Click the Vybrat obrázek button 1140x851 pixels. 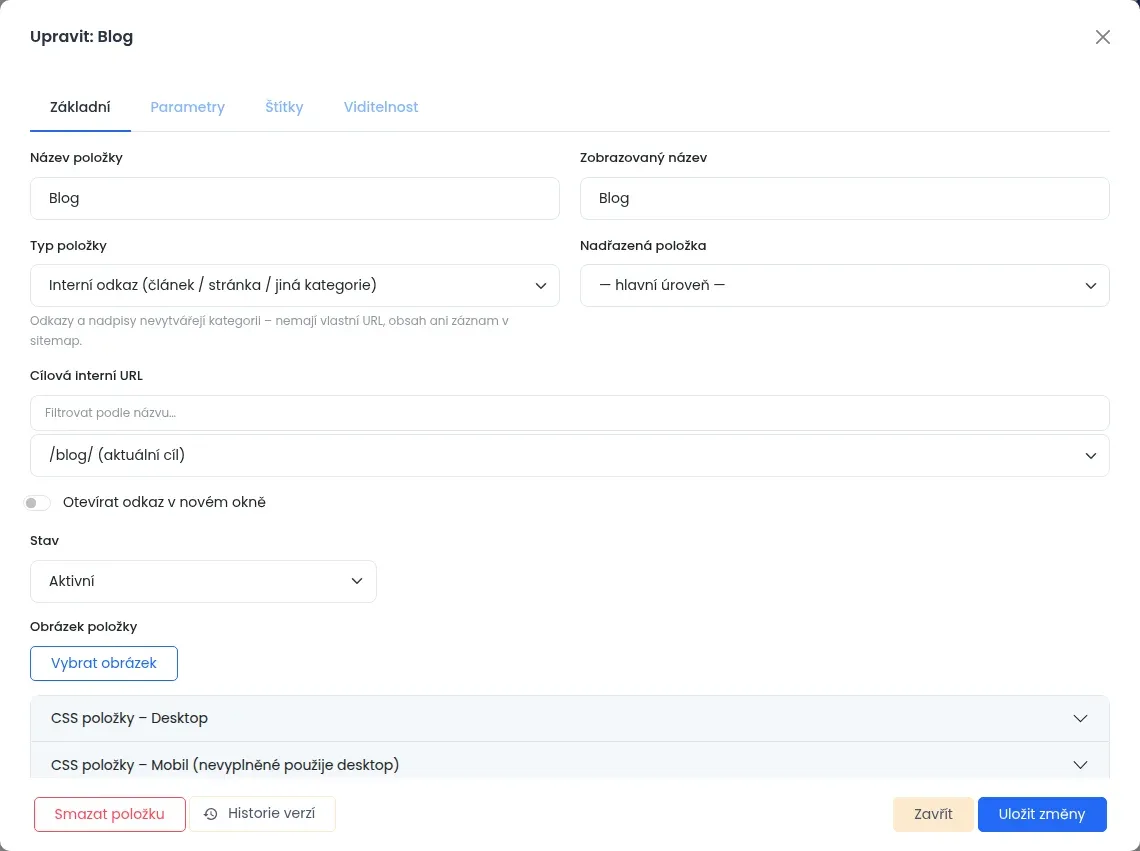(104, 663)
